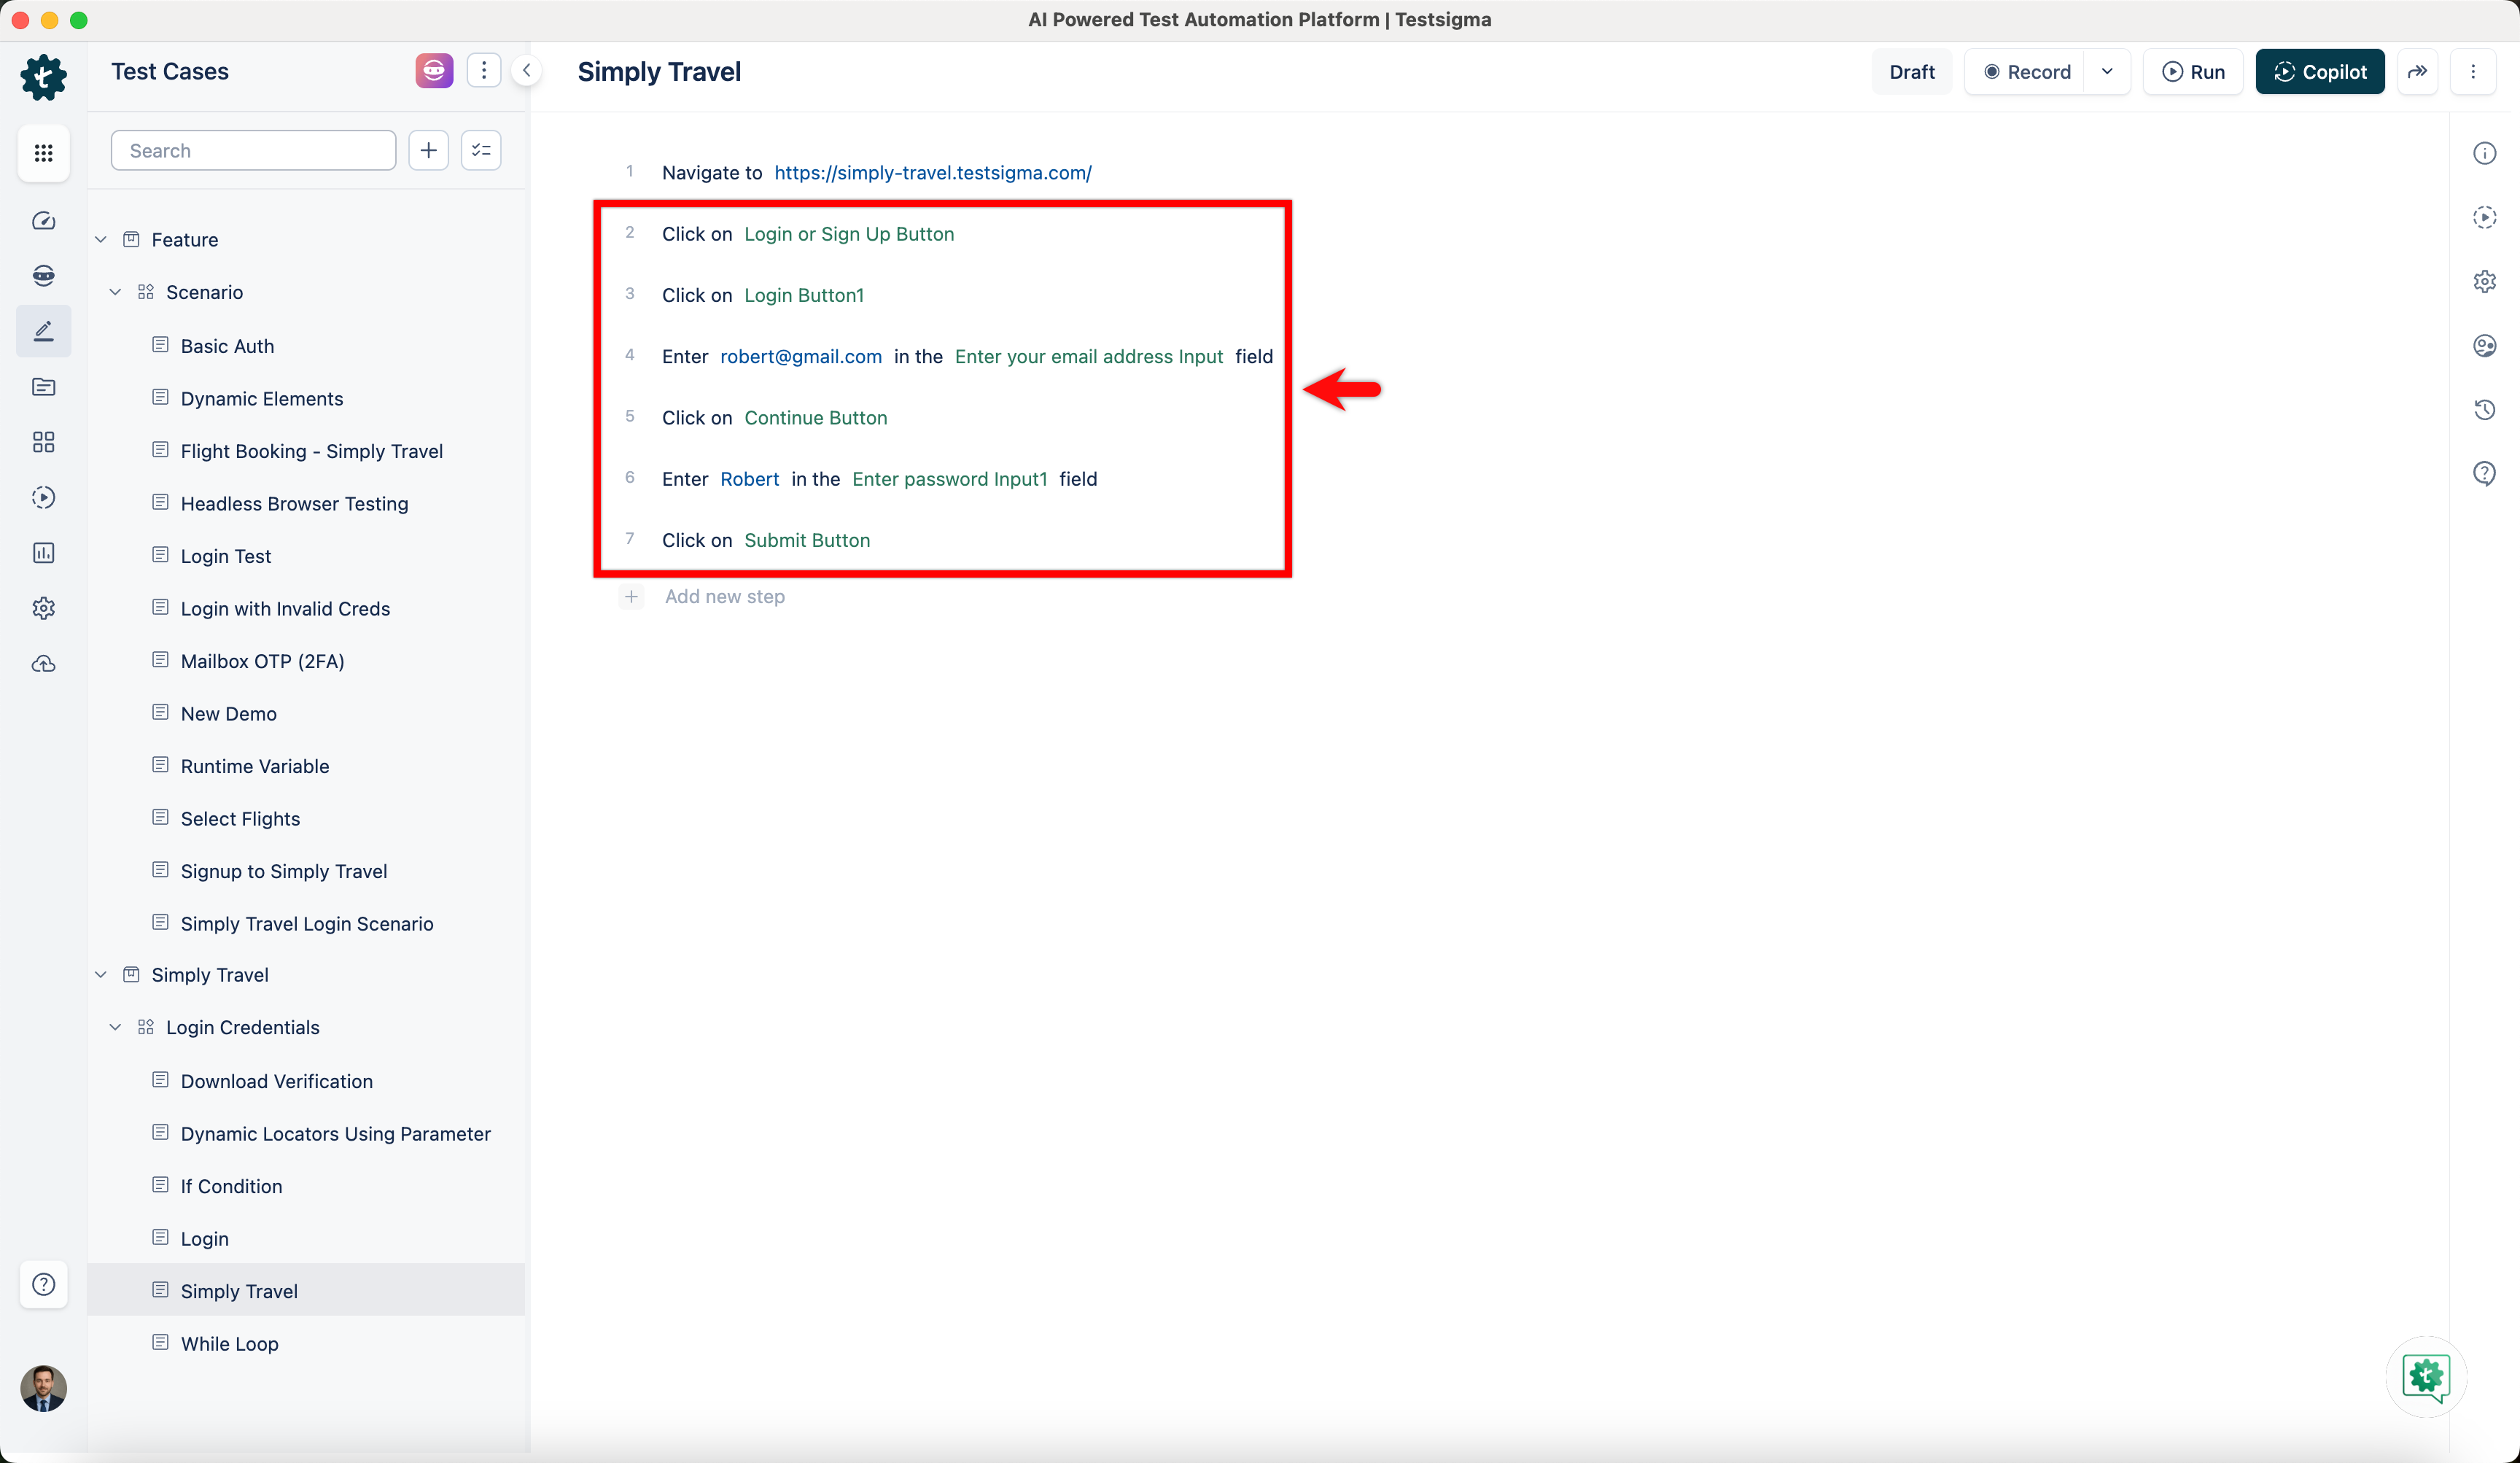Viewport: 2520px width, 1463px height.
Task: Open the Download Verification test case
Action: tap(277, 1081)
